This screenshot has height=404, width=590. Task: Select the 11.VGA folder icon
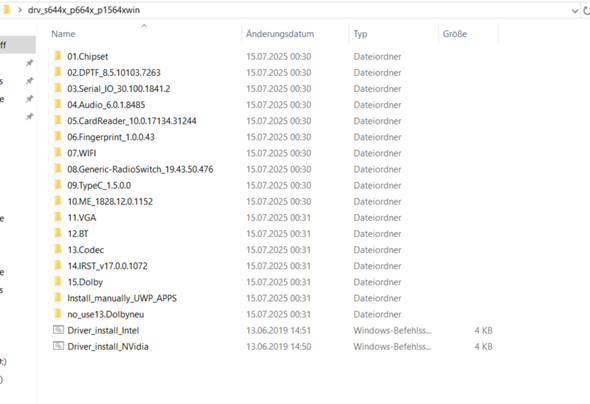(x=58, y=217)
